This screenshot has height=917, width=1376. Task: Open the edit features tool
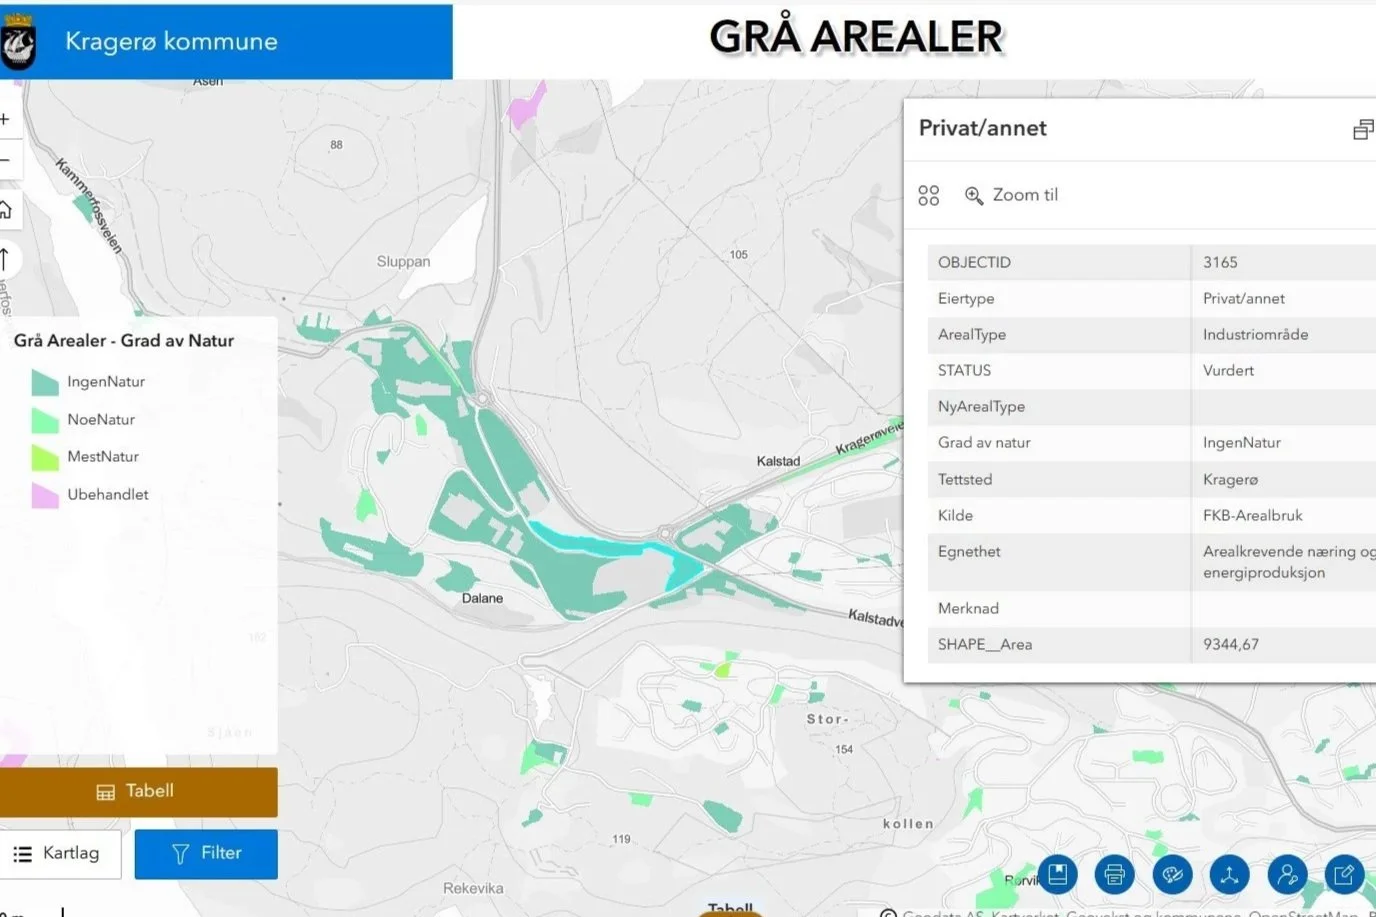tap(1344, 875)
